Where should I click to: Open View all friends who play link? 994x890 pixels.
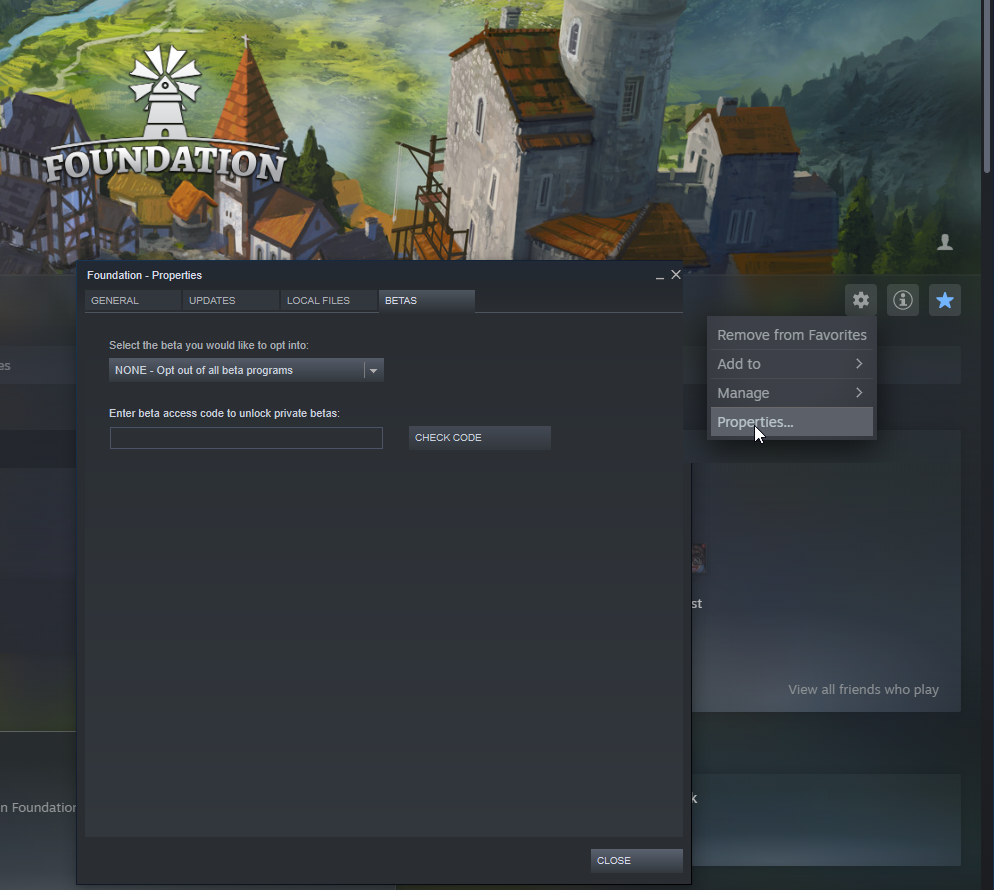click(x=863, y=690)
